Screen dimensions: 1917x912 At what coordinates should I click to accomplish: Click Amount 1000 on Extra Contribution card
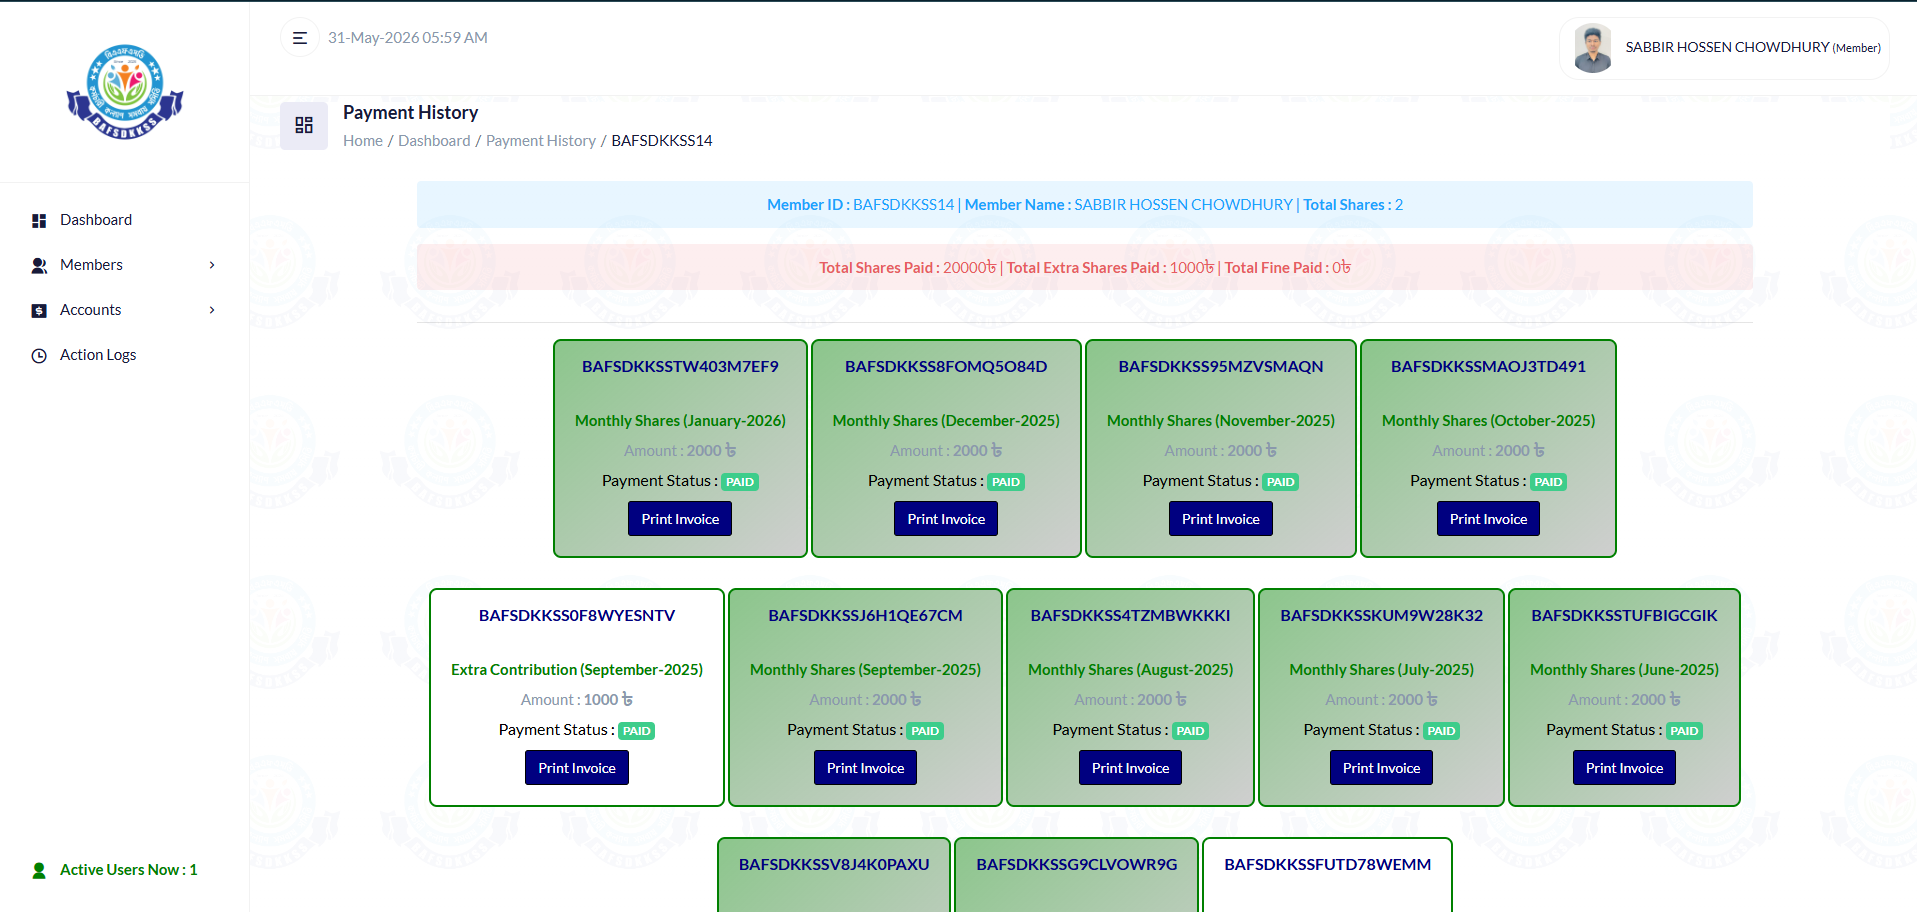click(577, 700)
